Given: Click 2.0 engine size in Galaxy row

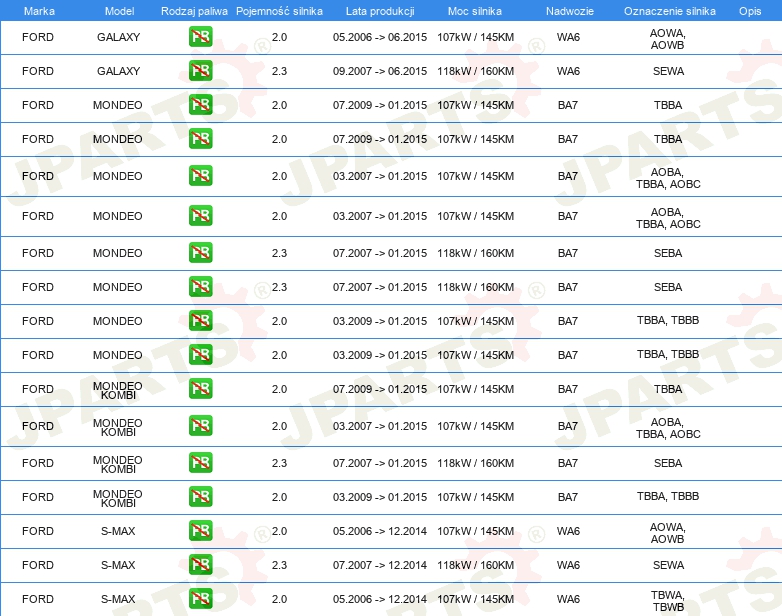Looking at the screenshot, I should pos(279,37).
